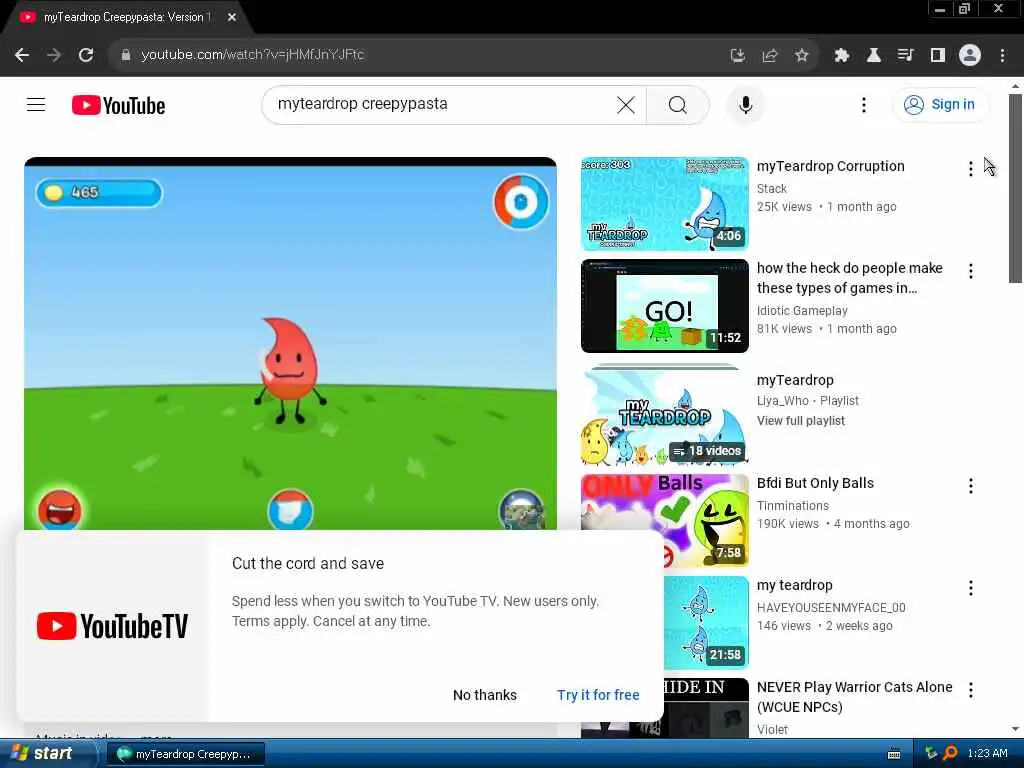This screenshot has height=768, width=1024.
Task: Close the myTeardrop Creepypasta tab
Action: pos(232,18)
